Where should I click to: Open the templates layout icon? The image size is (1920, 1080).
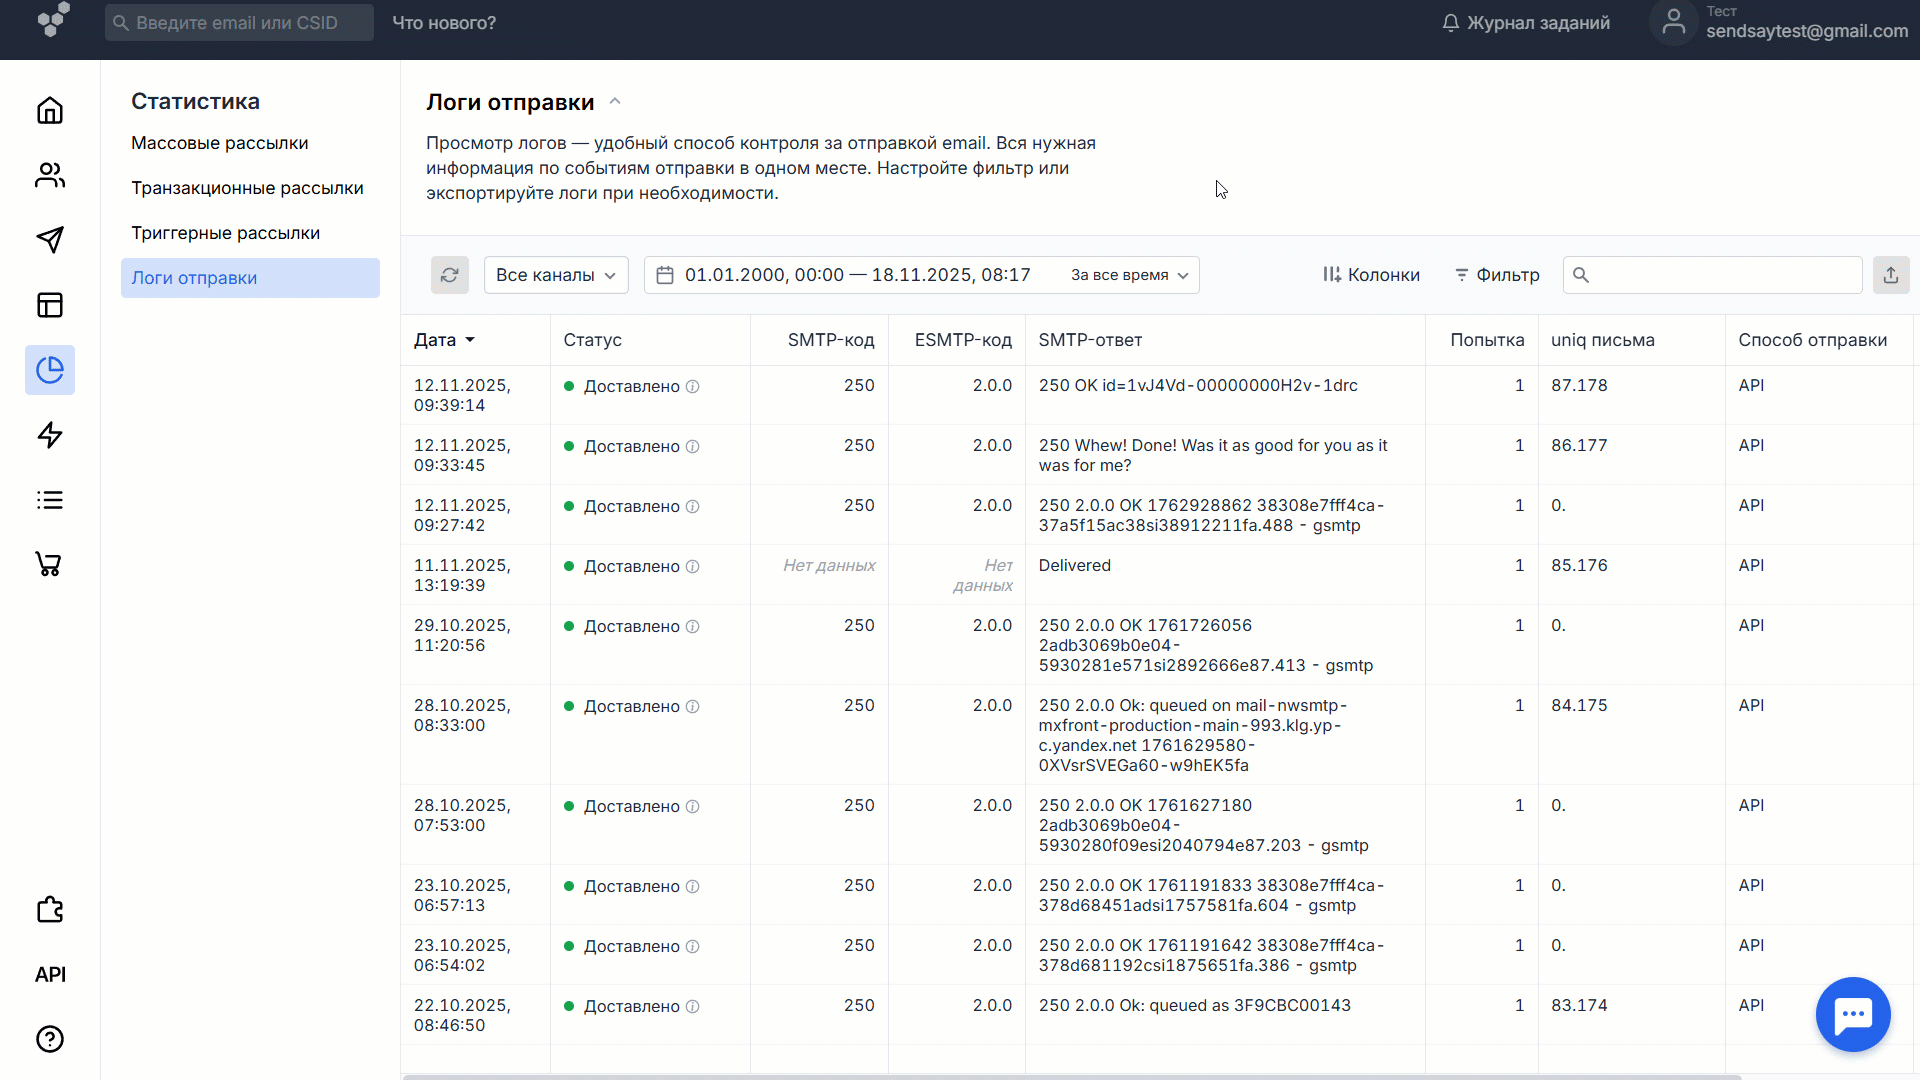click(49, 305)
